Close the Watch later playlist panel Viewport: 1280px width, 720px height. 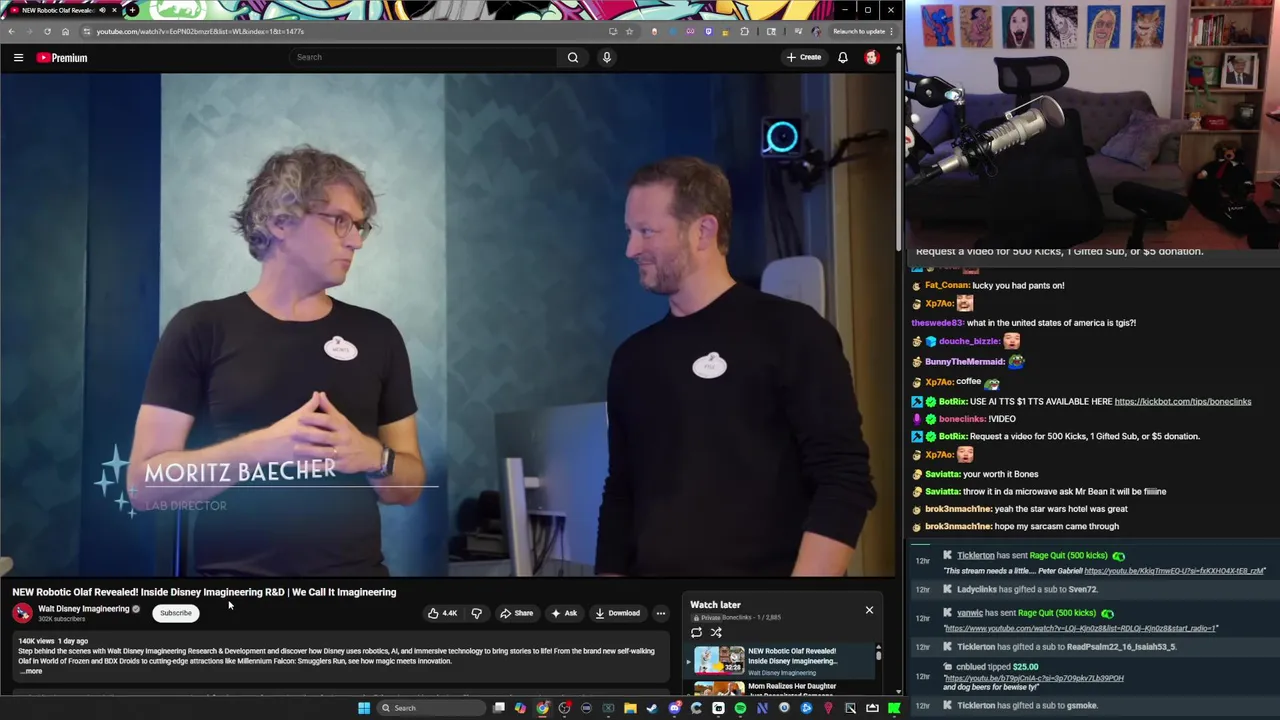(x=869, y=610)
